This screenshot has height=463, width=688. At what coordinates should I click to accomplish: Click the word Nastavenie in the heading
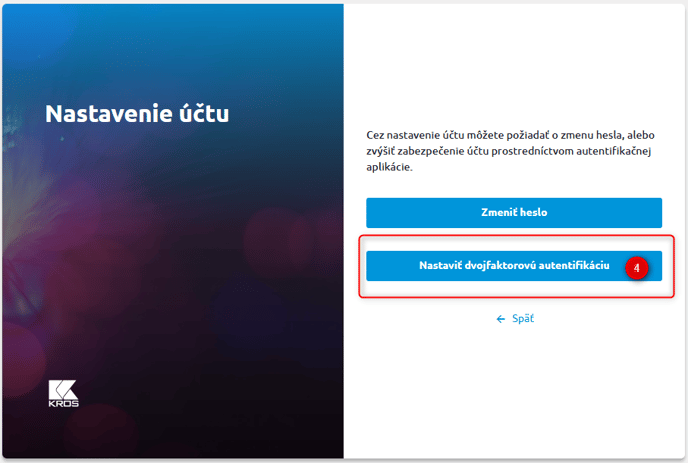(x=109, y=114)
